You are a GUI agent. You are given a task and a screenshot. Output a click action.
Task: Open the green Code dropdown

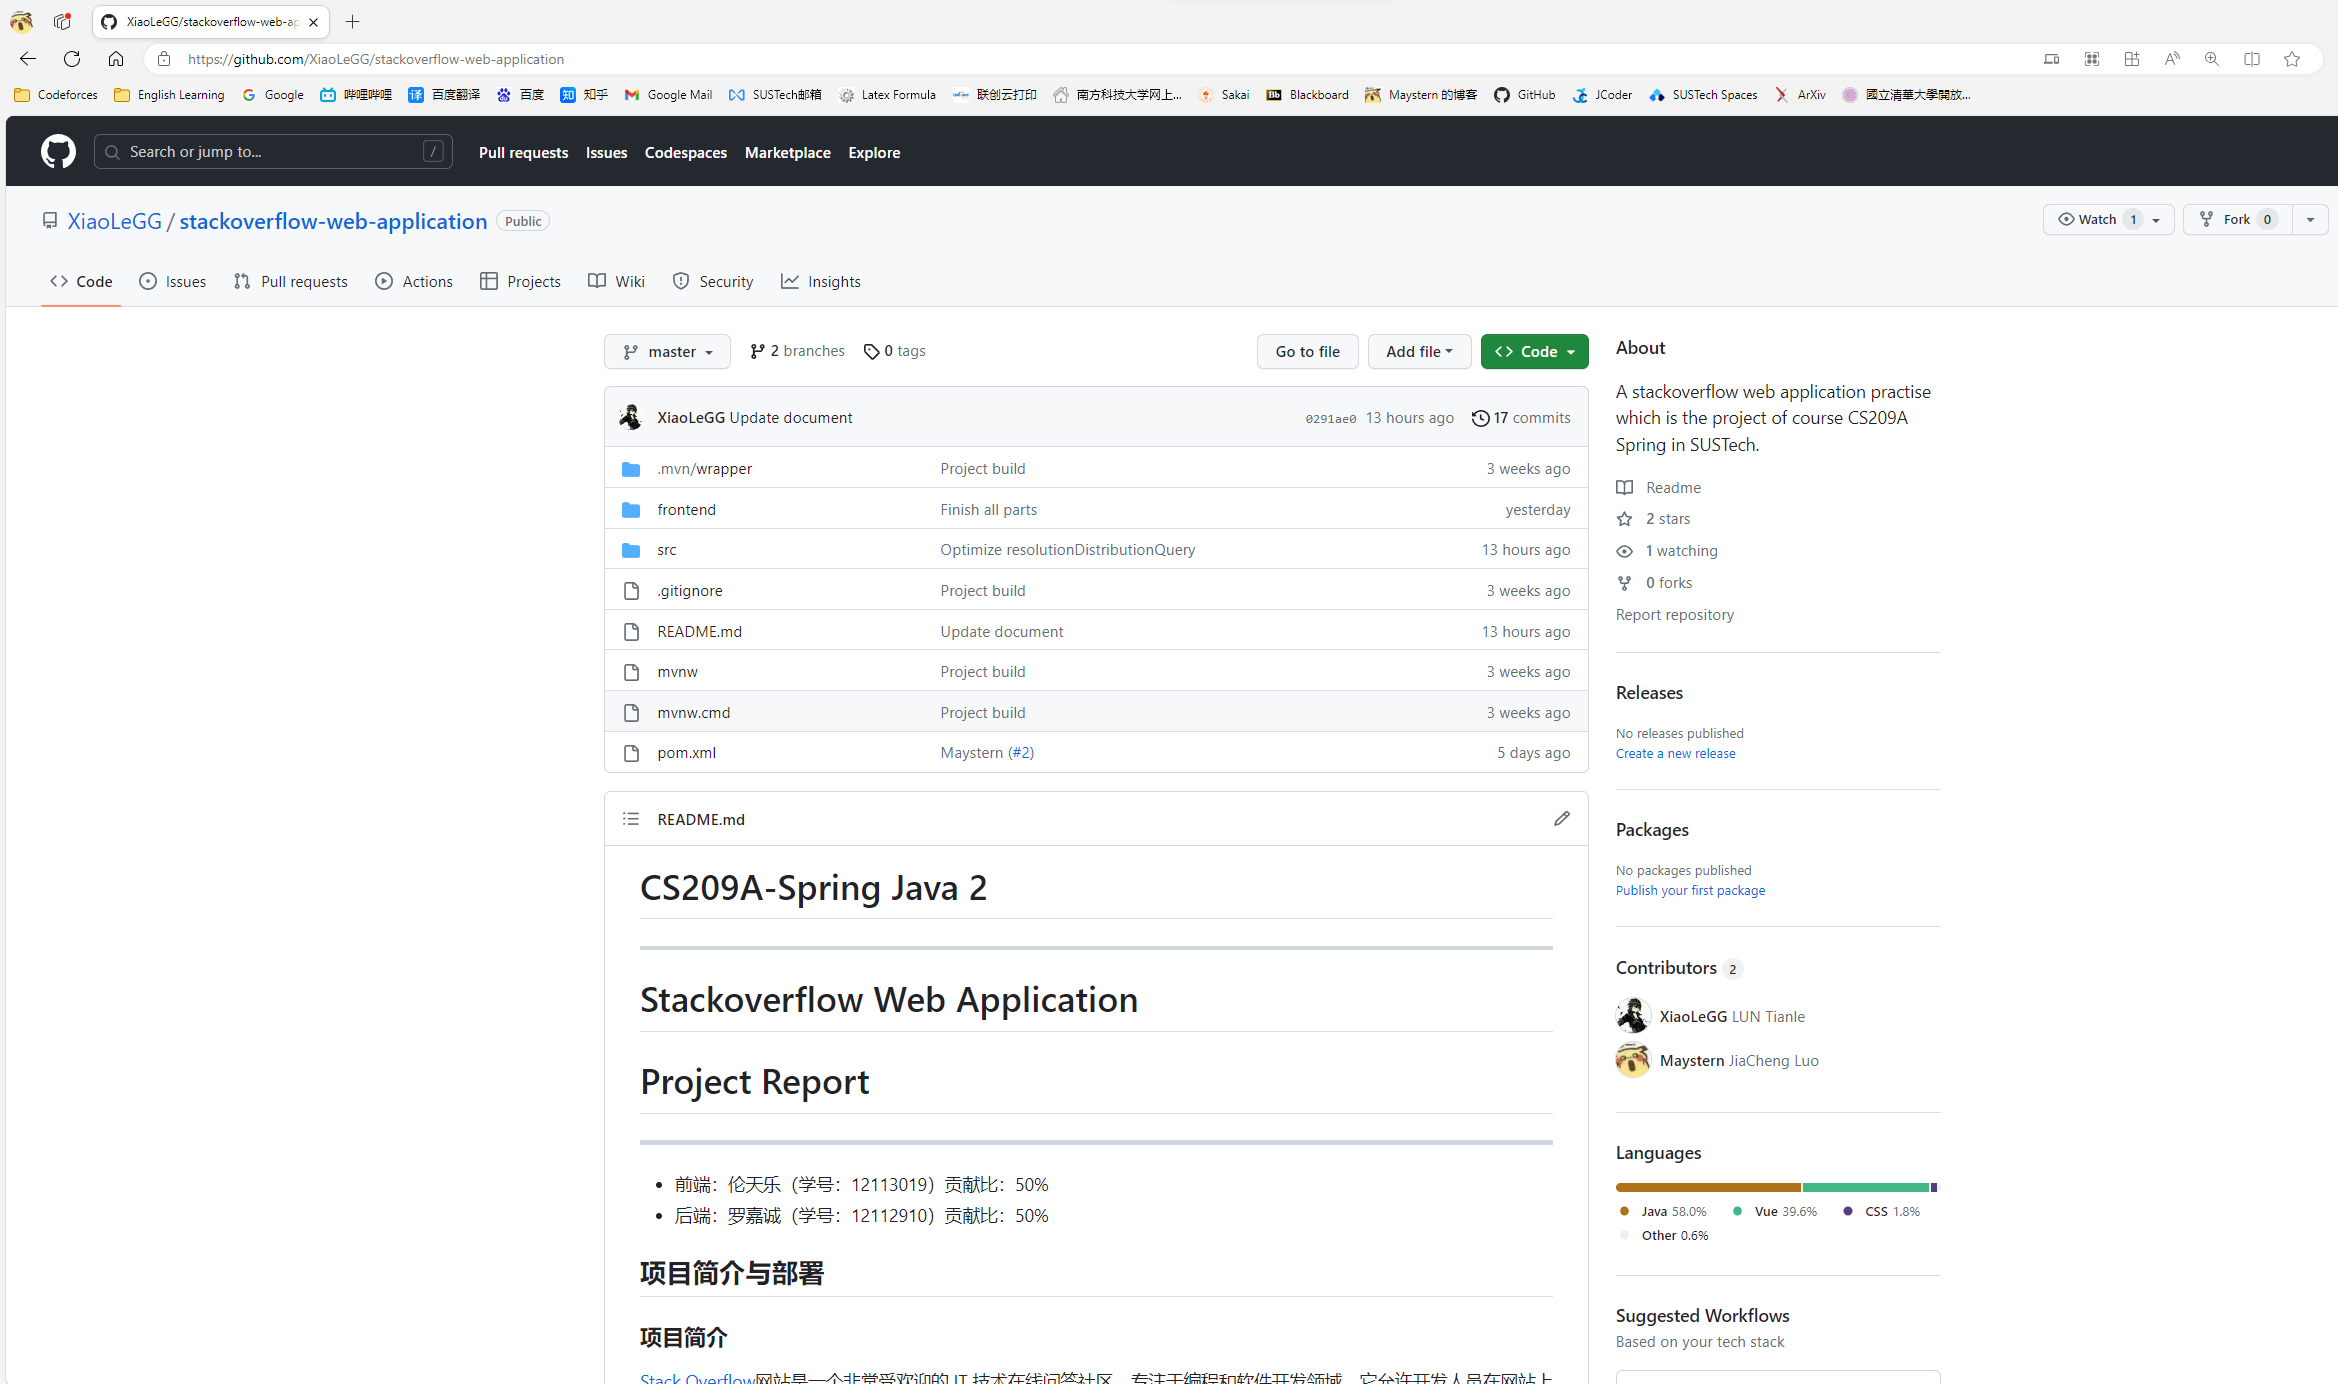(x=1534, y=352)
